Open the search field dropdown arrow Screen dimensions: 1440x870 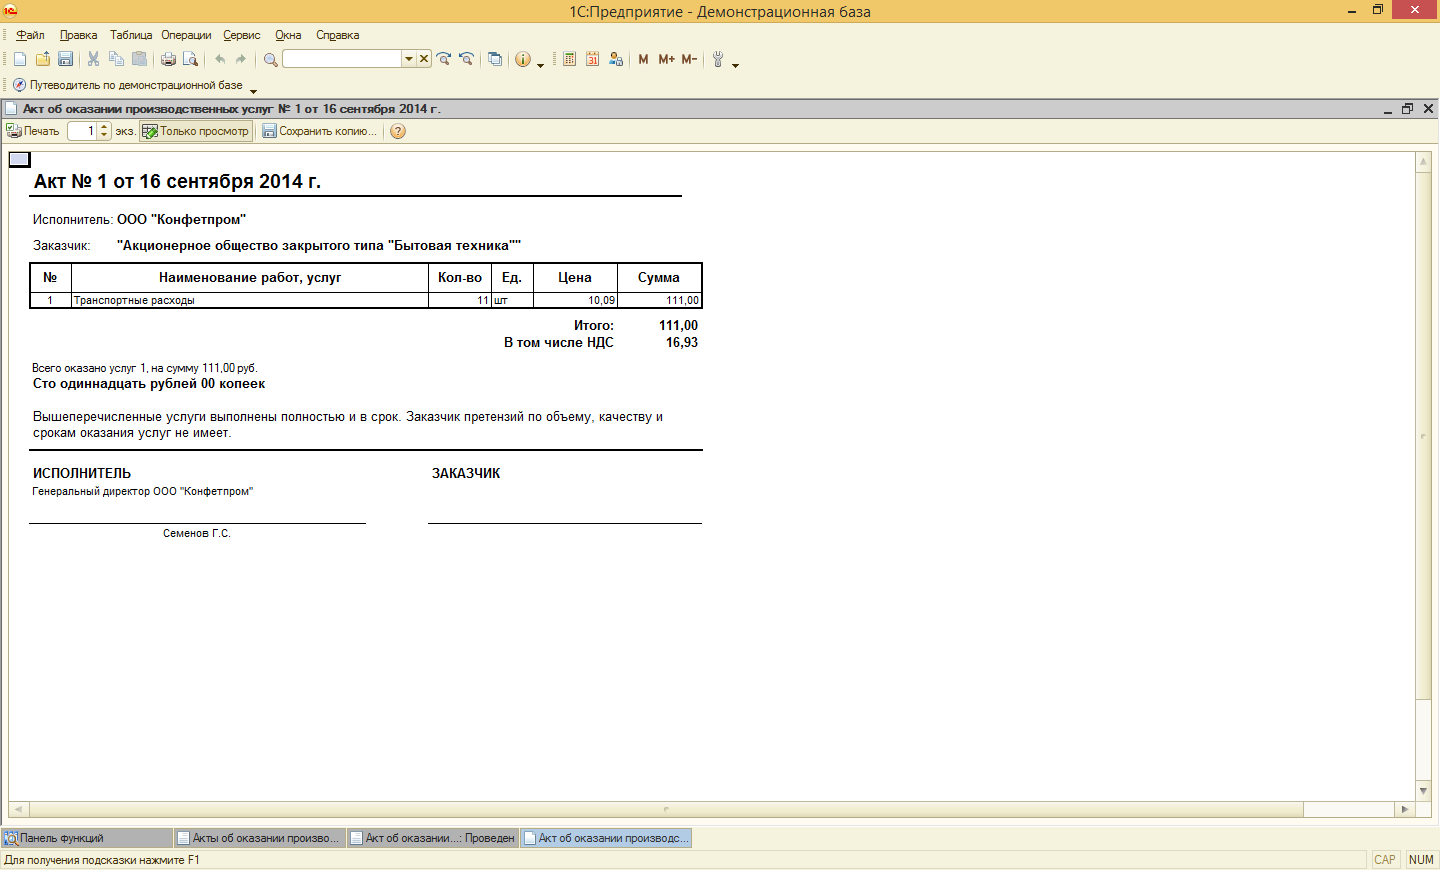click(x=408, y=59)
